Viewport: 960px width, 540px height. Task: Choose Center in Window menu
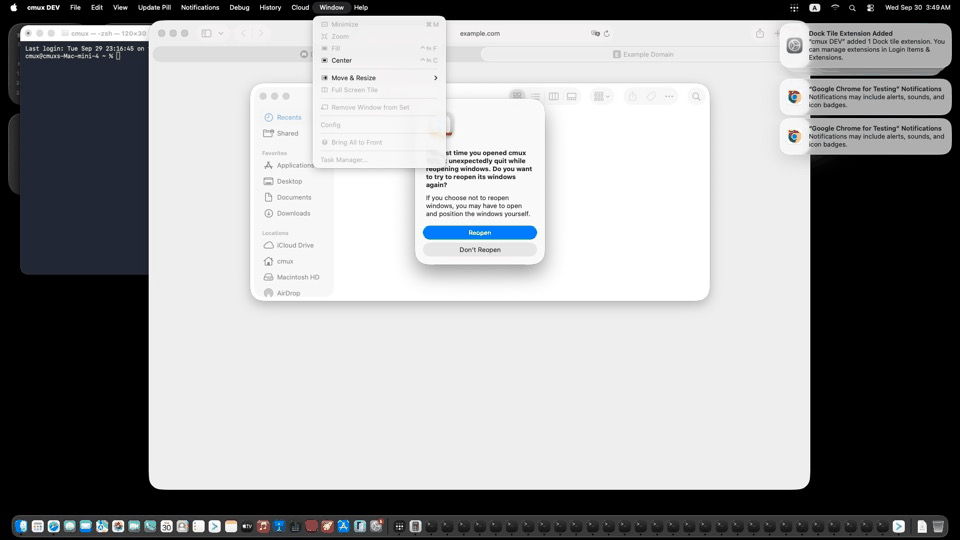pos(380,61)
